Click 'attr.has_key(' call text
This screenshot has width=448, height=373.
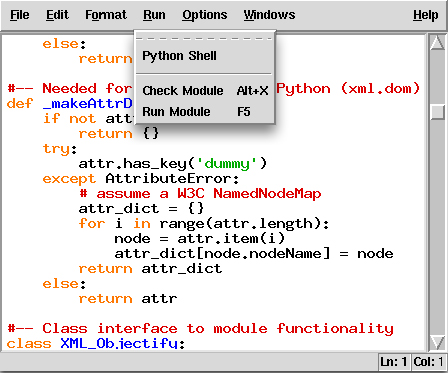pos(137,164)
